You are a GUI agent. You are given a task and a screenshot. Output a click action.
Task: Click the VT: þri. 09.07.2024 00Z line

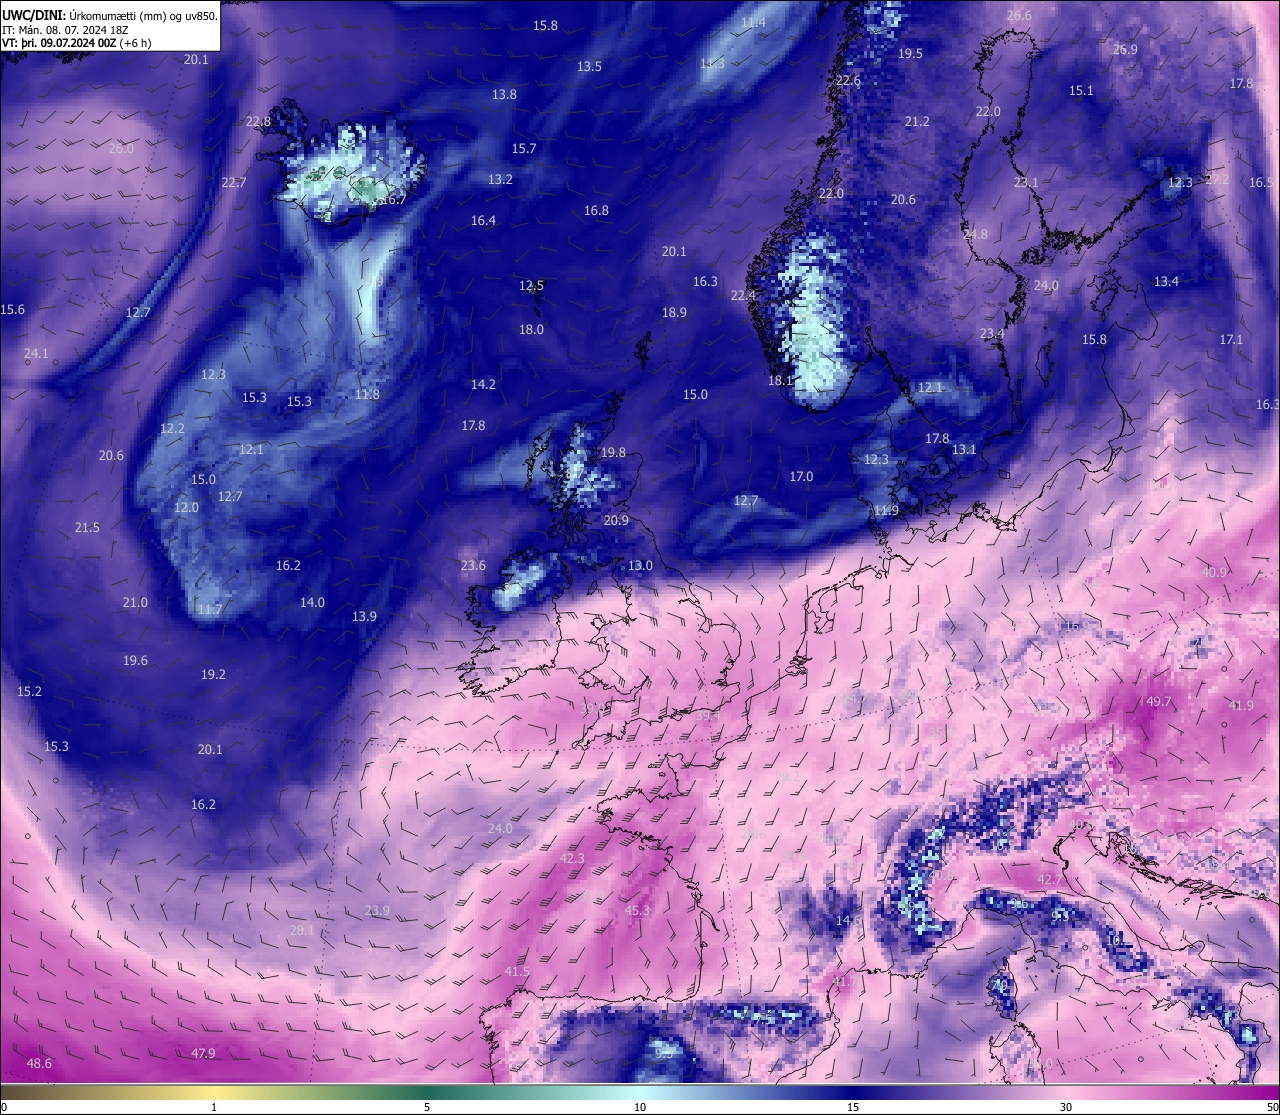pyautogui.click(x=77, y=43)
